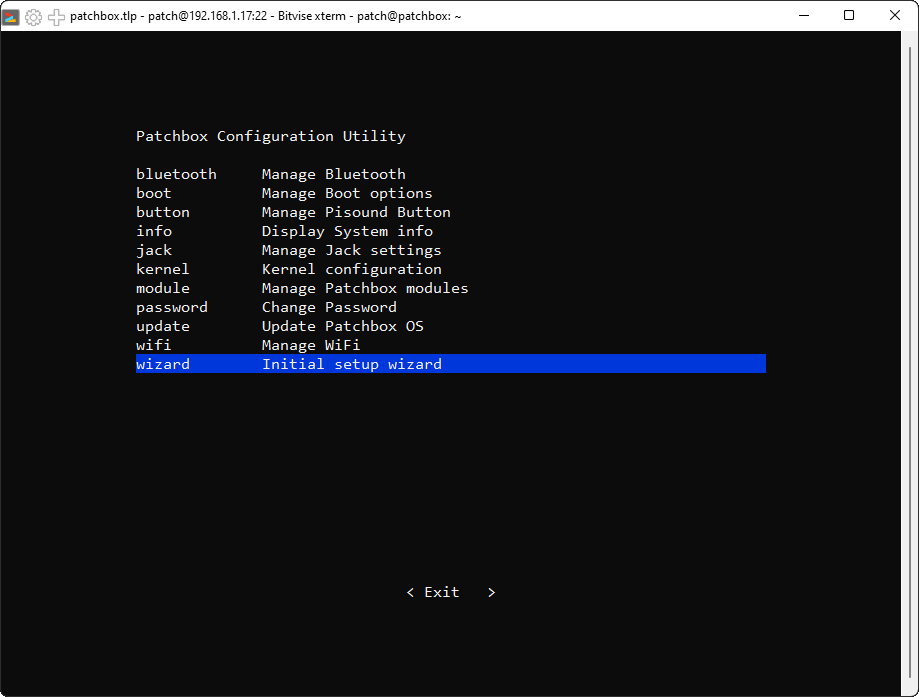This screenshot has height=697, width=919.
Task: Click 'Manage WiFi' description text
Action: coord(311,345)
